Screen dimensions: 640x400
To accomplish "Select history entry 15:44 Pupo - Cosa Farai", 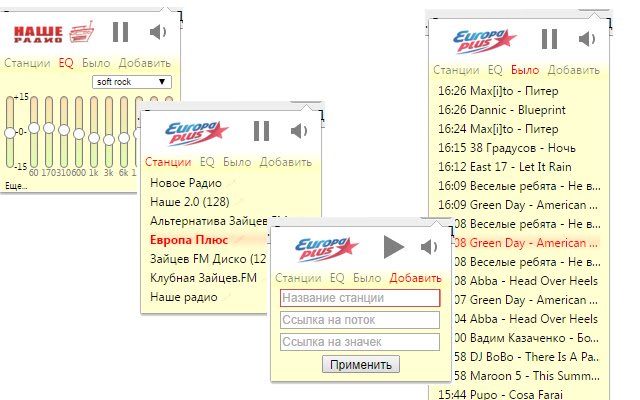I will tap(500, 394).
